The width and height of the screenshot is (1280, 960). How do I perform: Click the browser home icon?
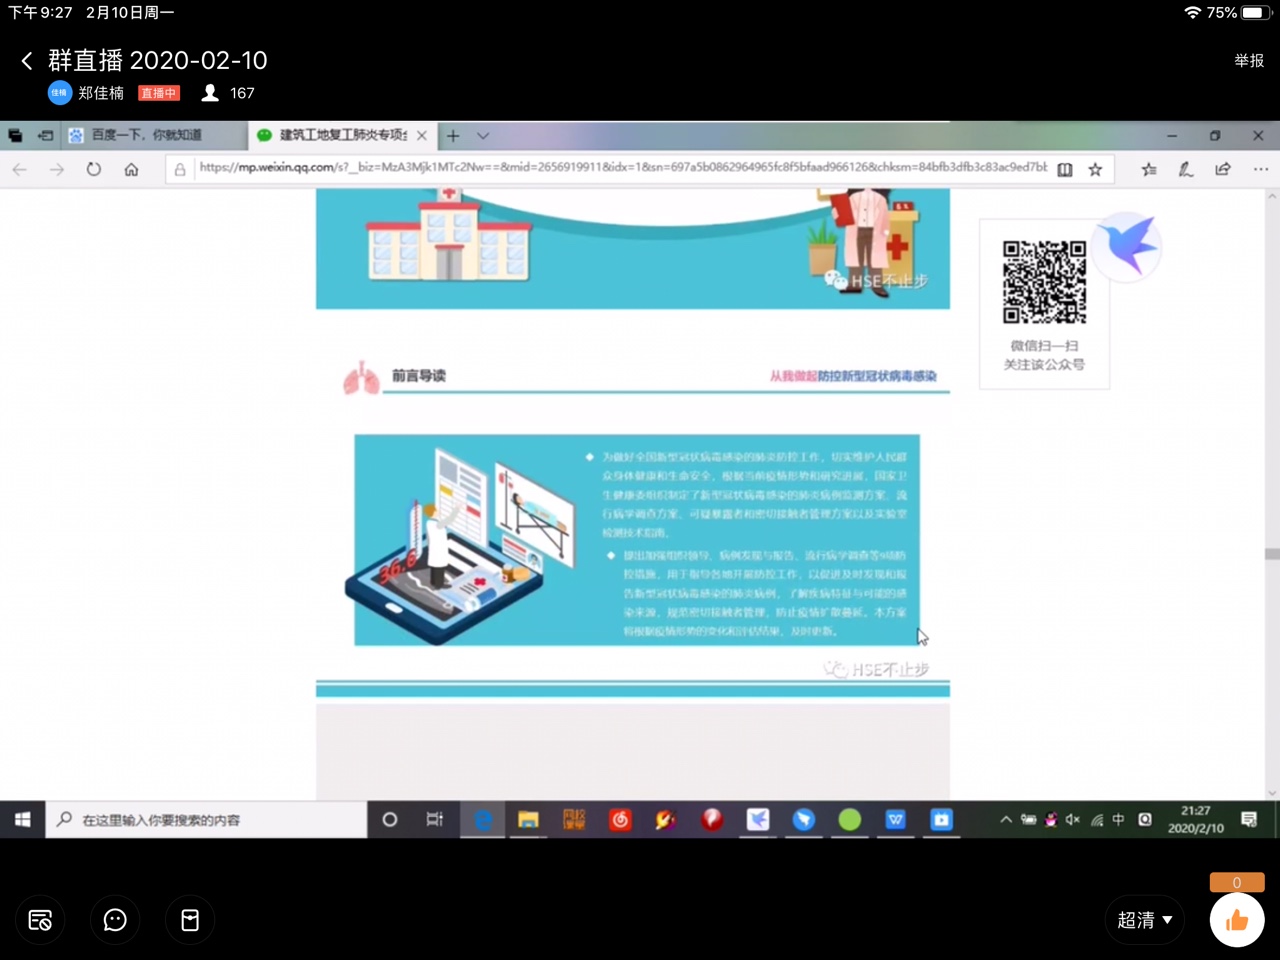[131, 169]
